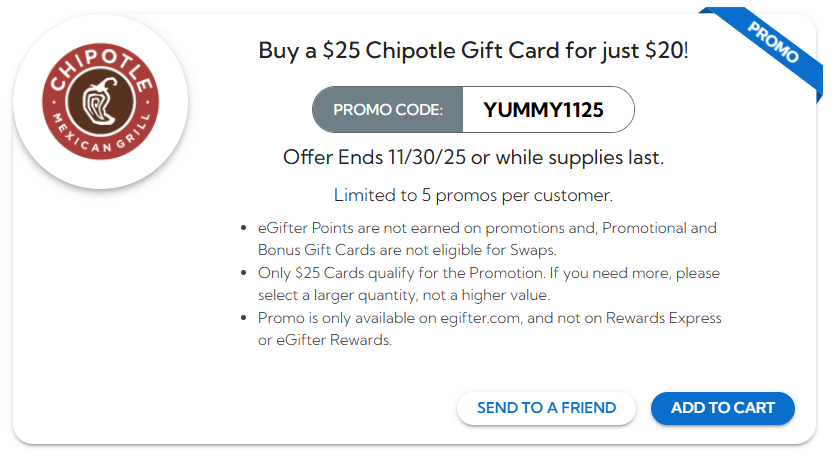Click the Promo is only available bullet

pyautogui.click(x=489, y=329)
